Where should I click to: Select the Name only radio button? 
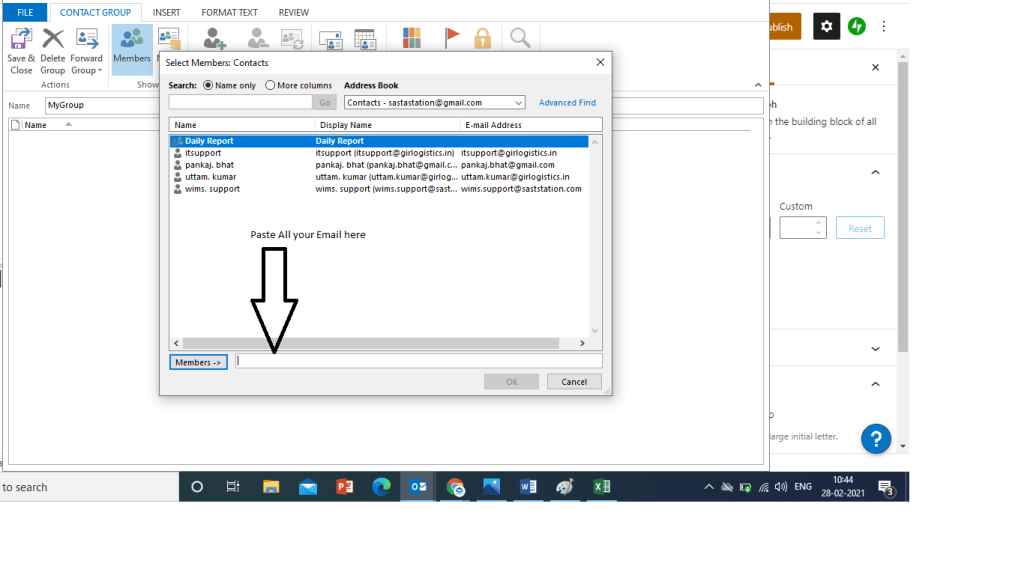[x=208, y=86]
